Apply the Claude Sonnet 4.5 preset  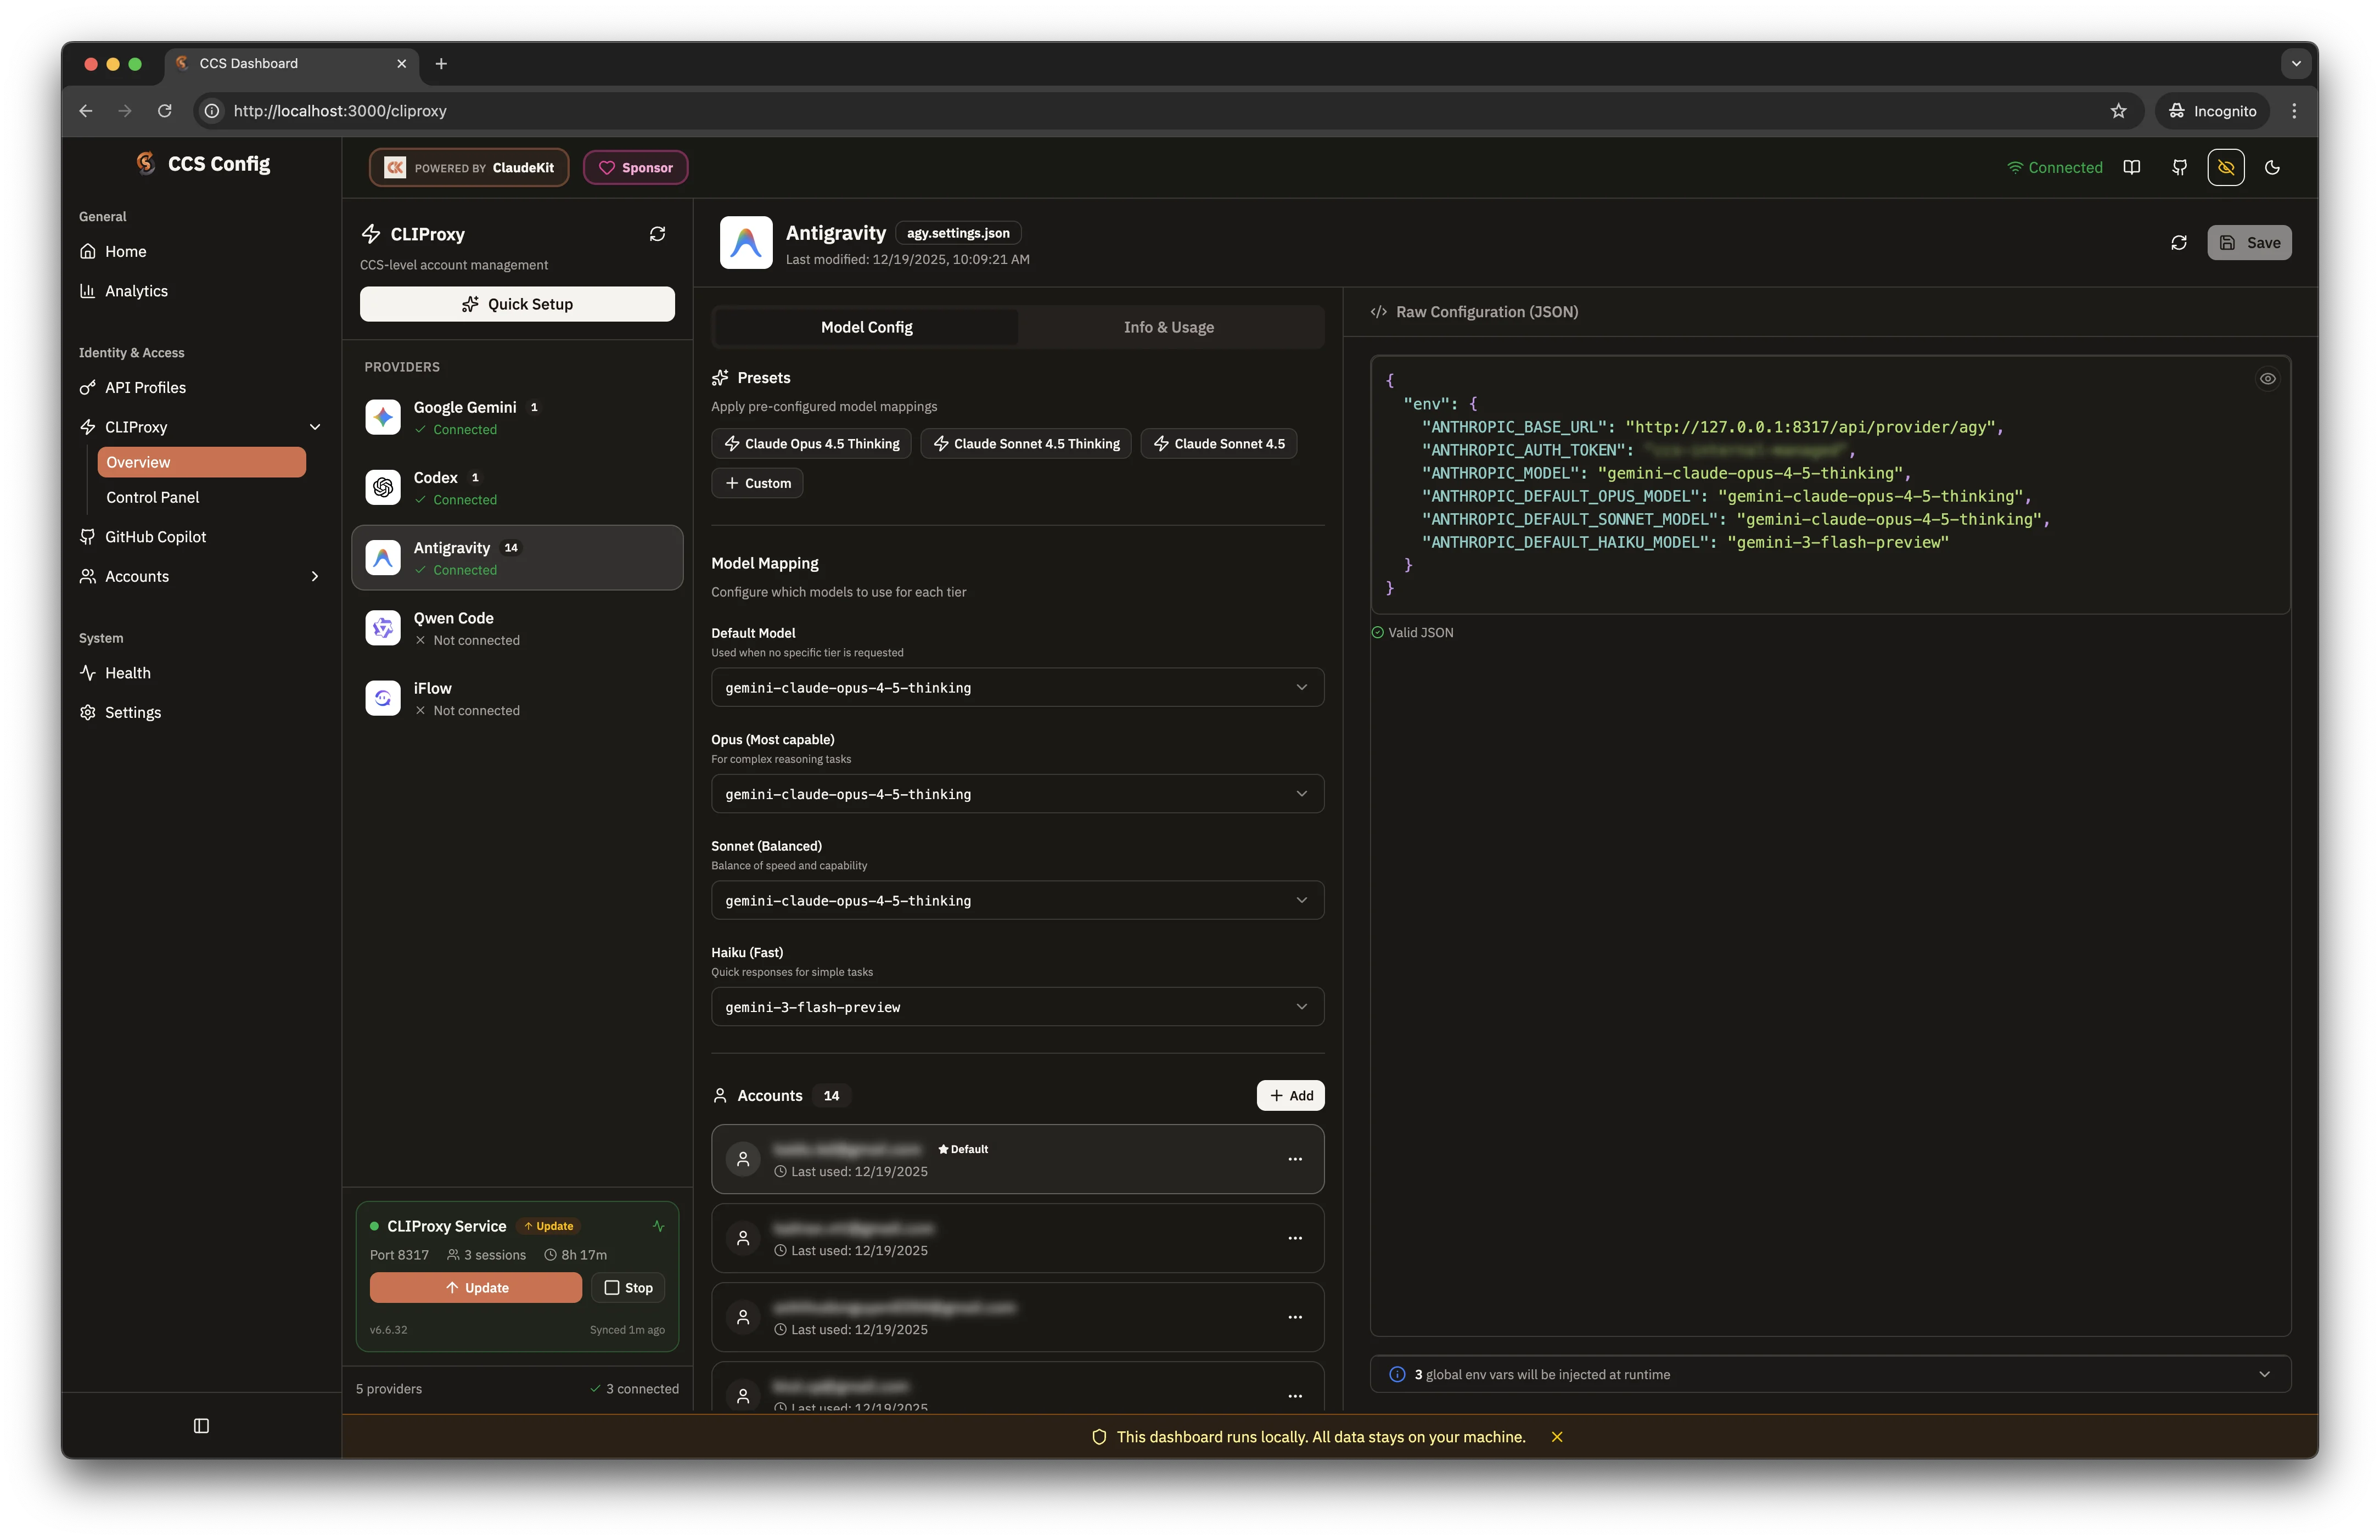(x=1219, y=443)
